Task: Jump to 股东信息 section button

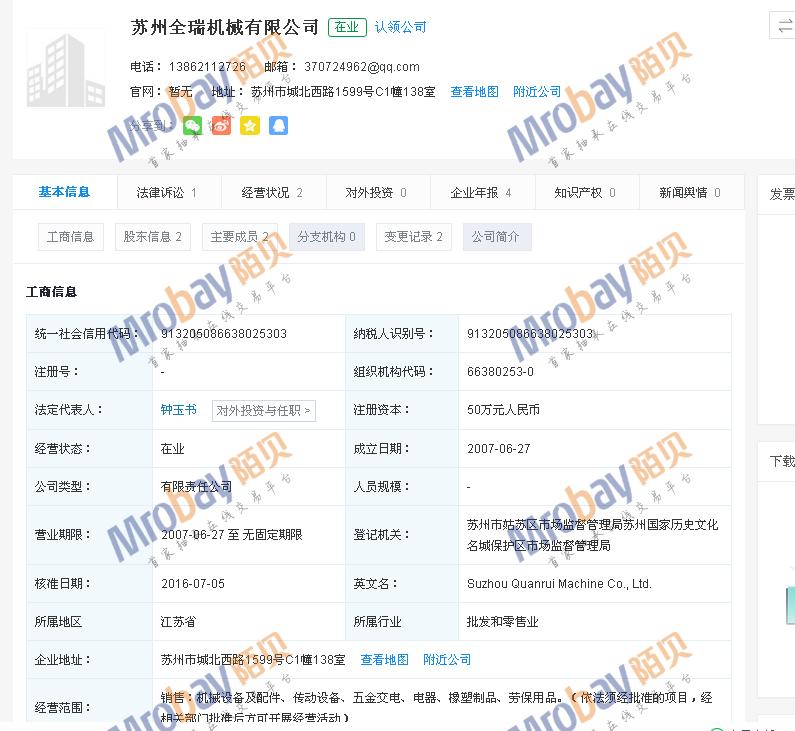Action: [152, 237]
